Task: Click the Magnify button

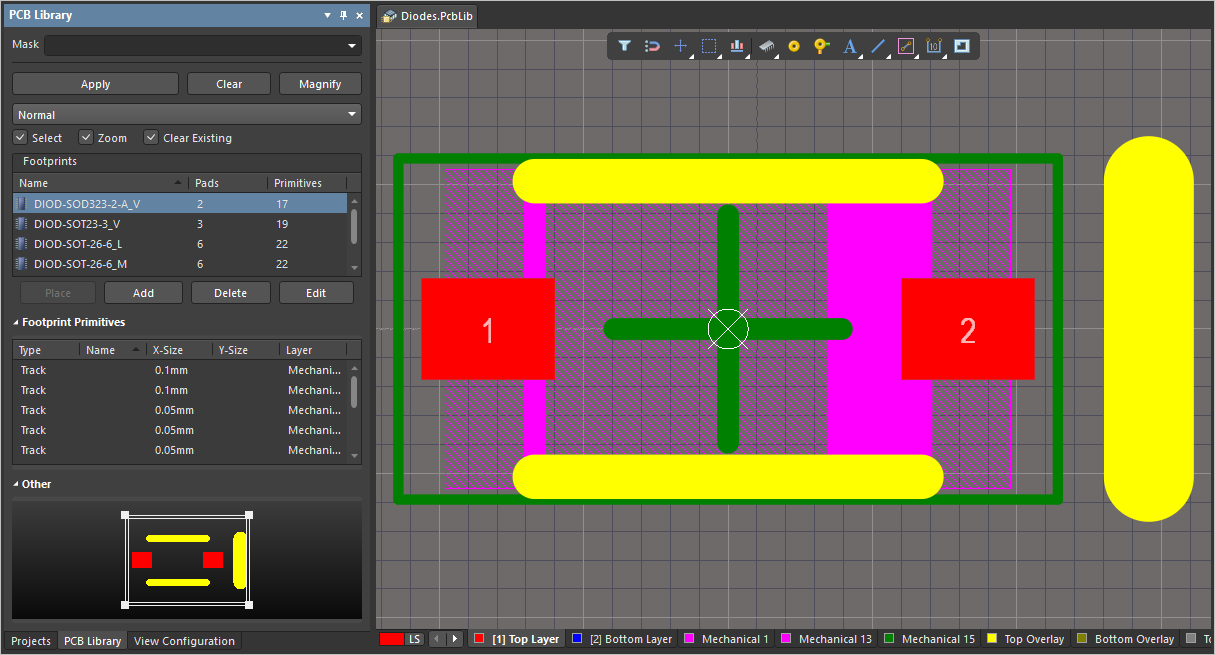Action: point(320,84)
